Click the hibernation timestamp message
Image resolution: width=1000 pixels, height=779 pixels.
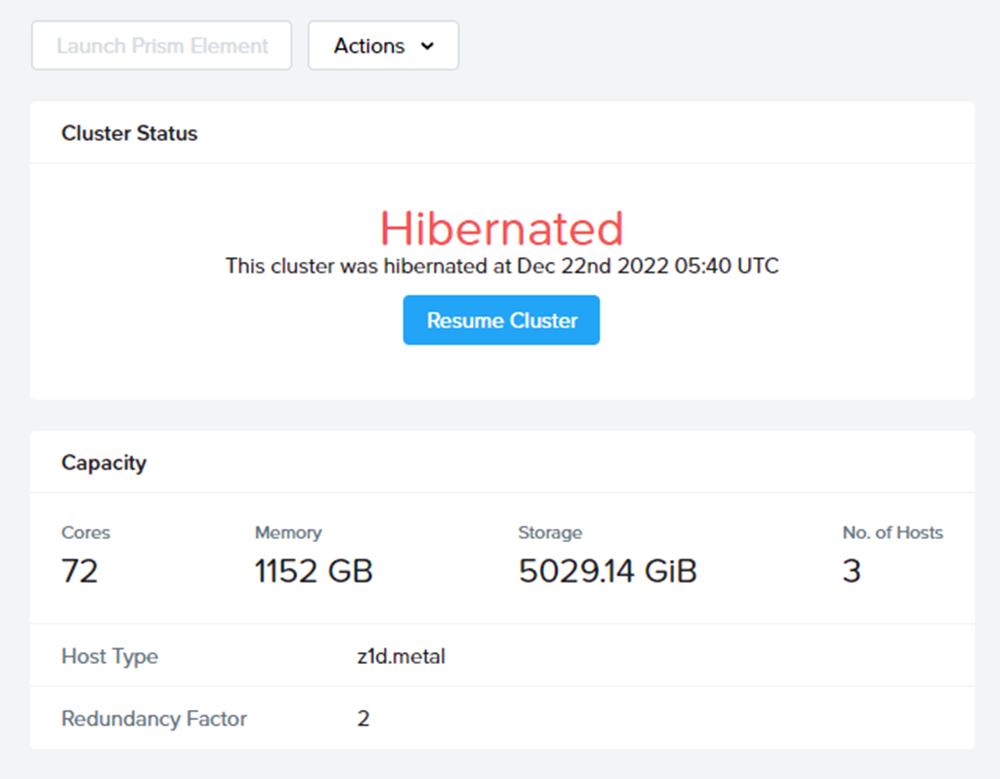point(502,266)
